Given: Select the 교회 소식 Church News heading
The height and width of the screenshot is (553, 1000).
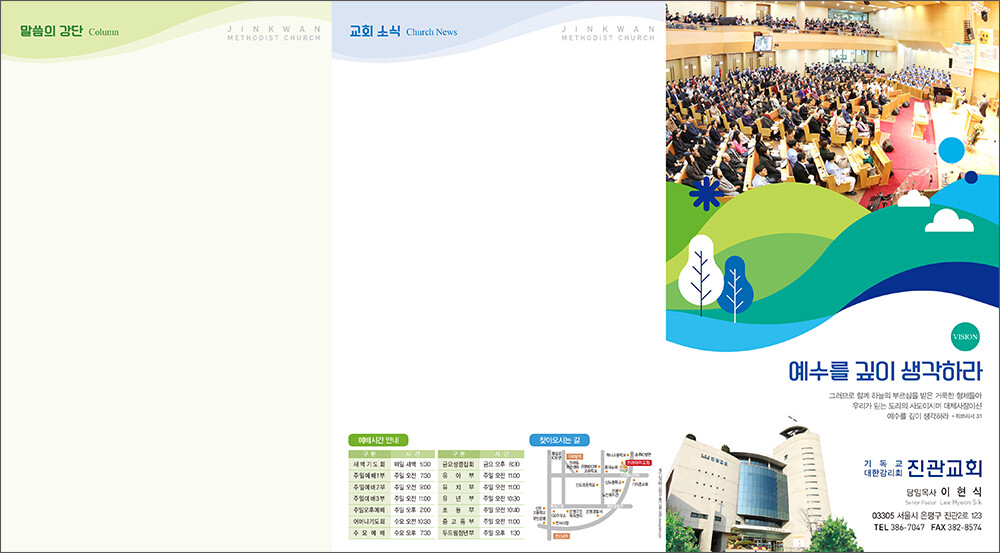Looking at the screenshot, I should pos(403,31).
